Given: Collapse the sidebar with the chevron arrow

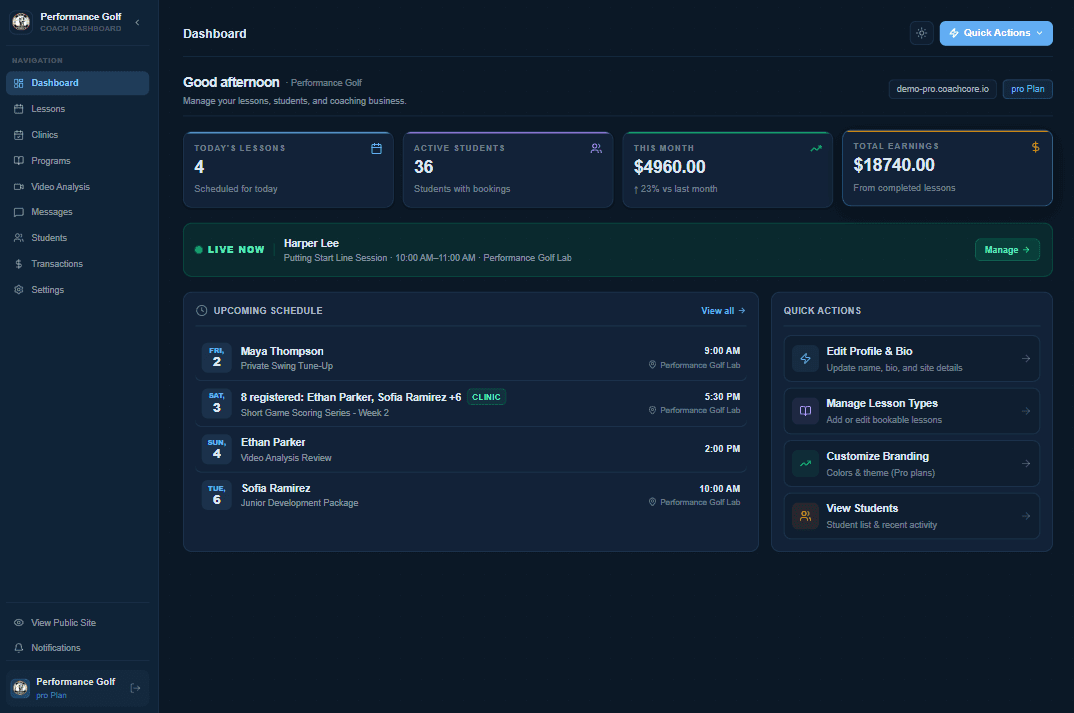Looking at the screenshot, I should pos(138,23).
